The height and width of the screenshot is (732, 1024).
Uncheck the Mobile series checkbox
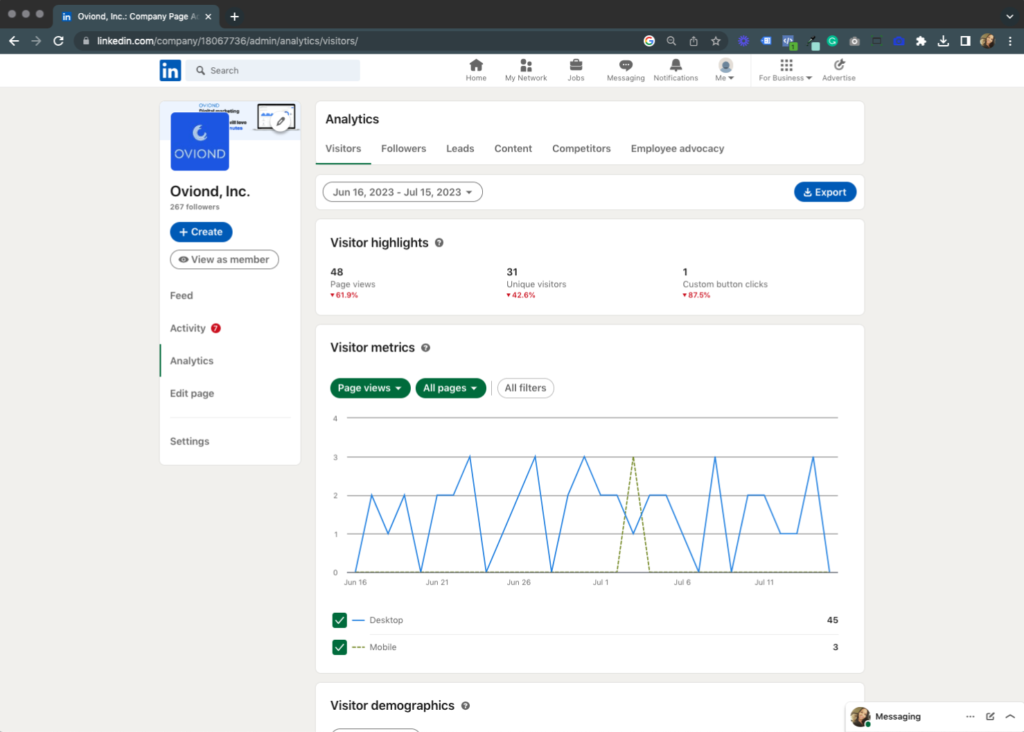click(x=339, y=647)
